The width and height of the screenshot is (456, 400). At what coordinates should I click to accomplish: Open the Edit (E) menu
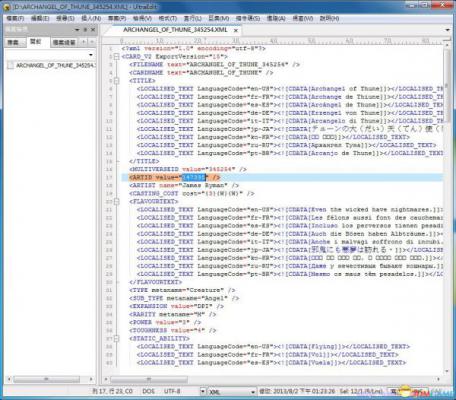(40, 18)
